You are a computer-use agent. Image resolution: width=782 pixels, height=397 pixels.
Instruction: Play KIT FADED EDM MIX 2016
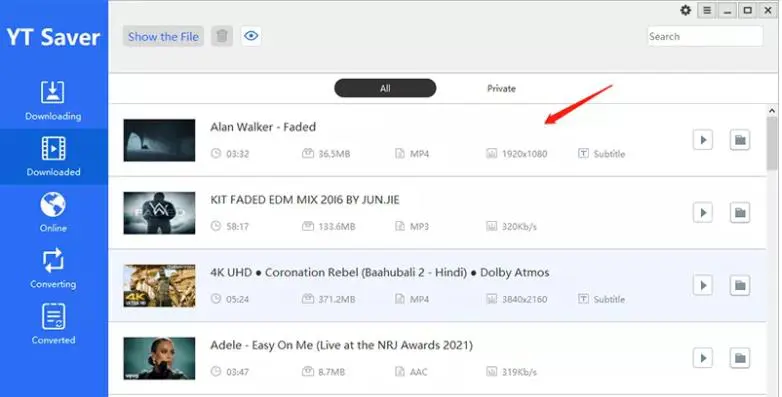[703, 213]
